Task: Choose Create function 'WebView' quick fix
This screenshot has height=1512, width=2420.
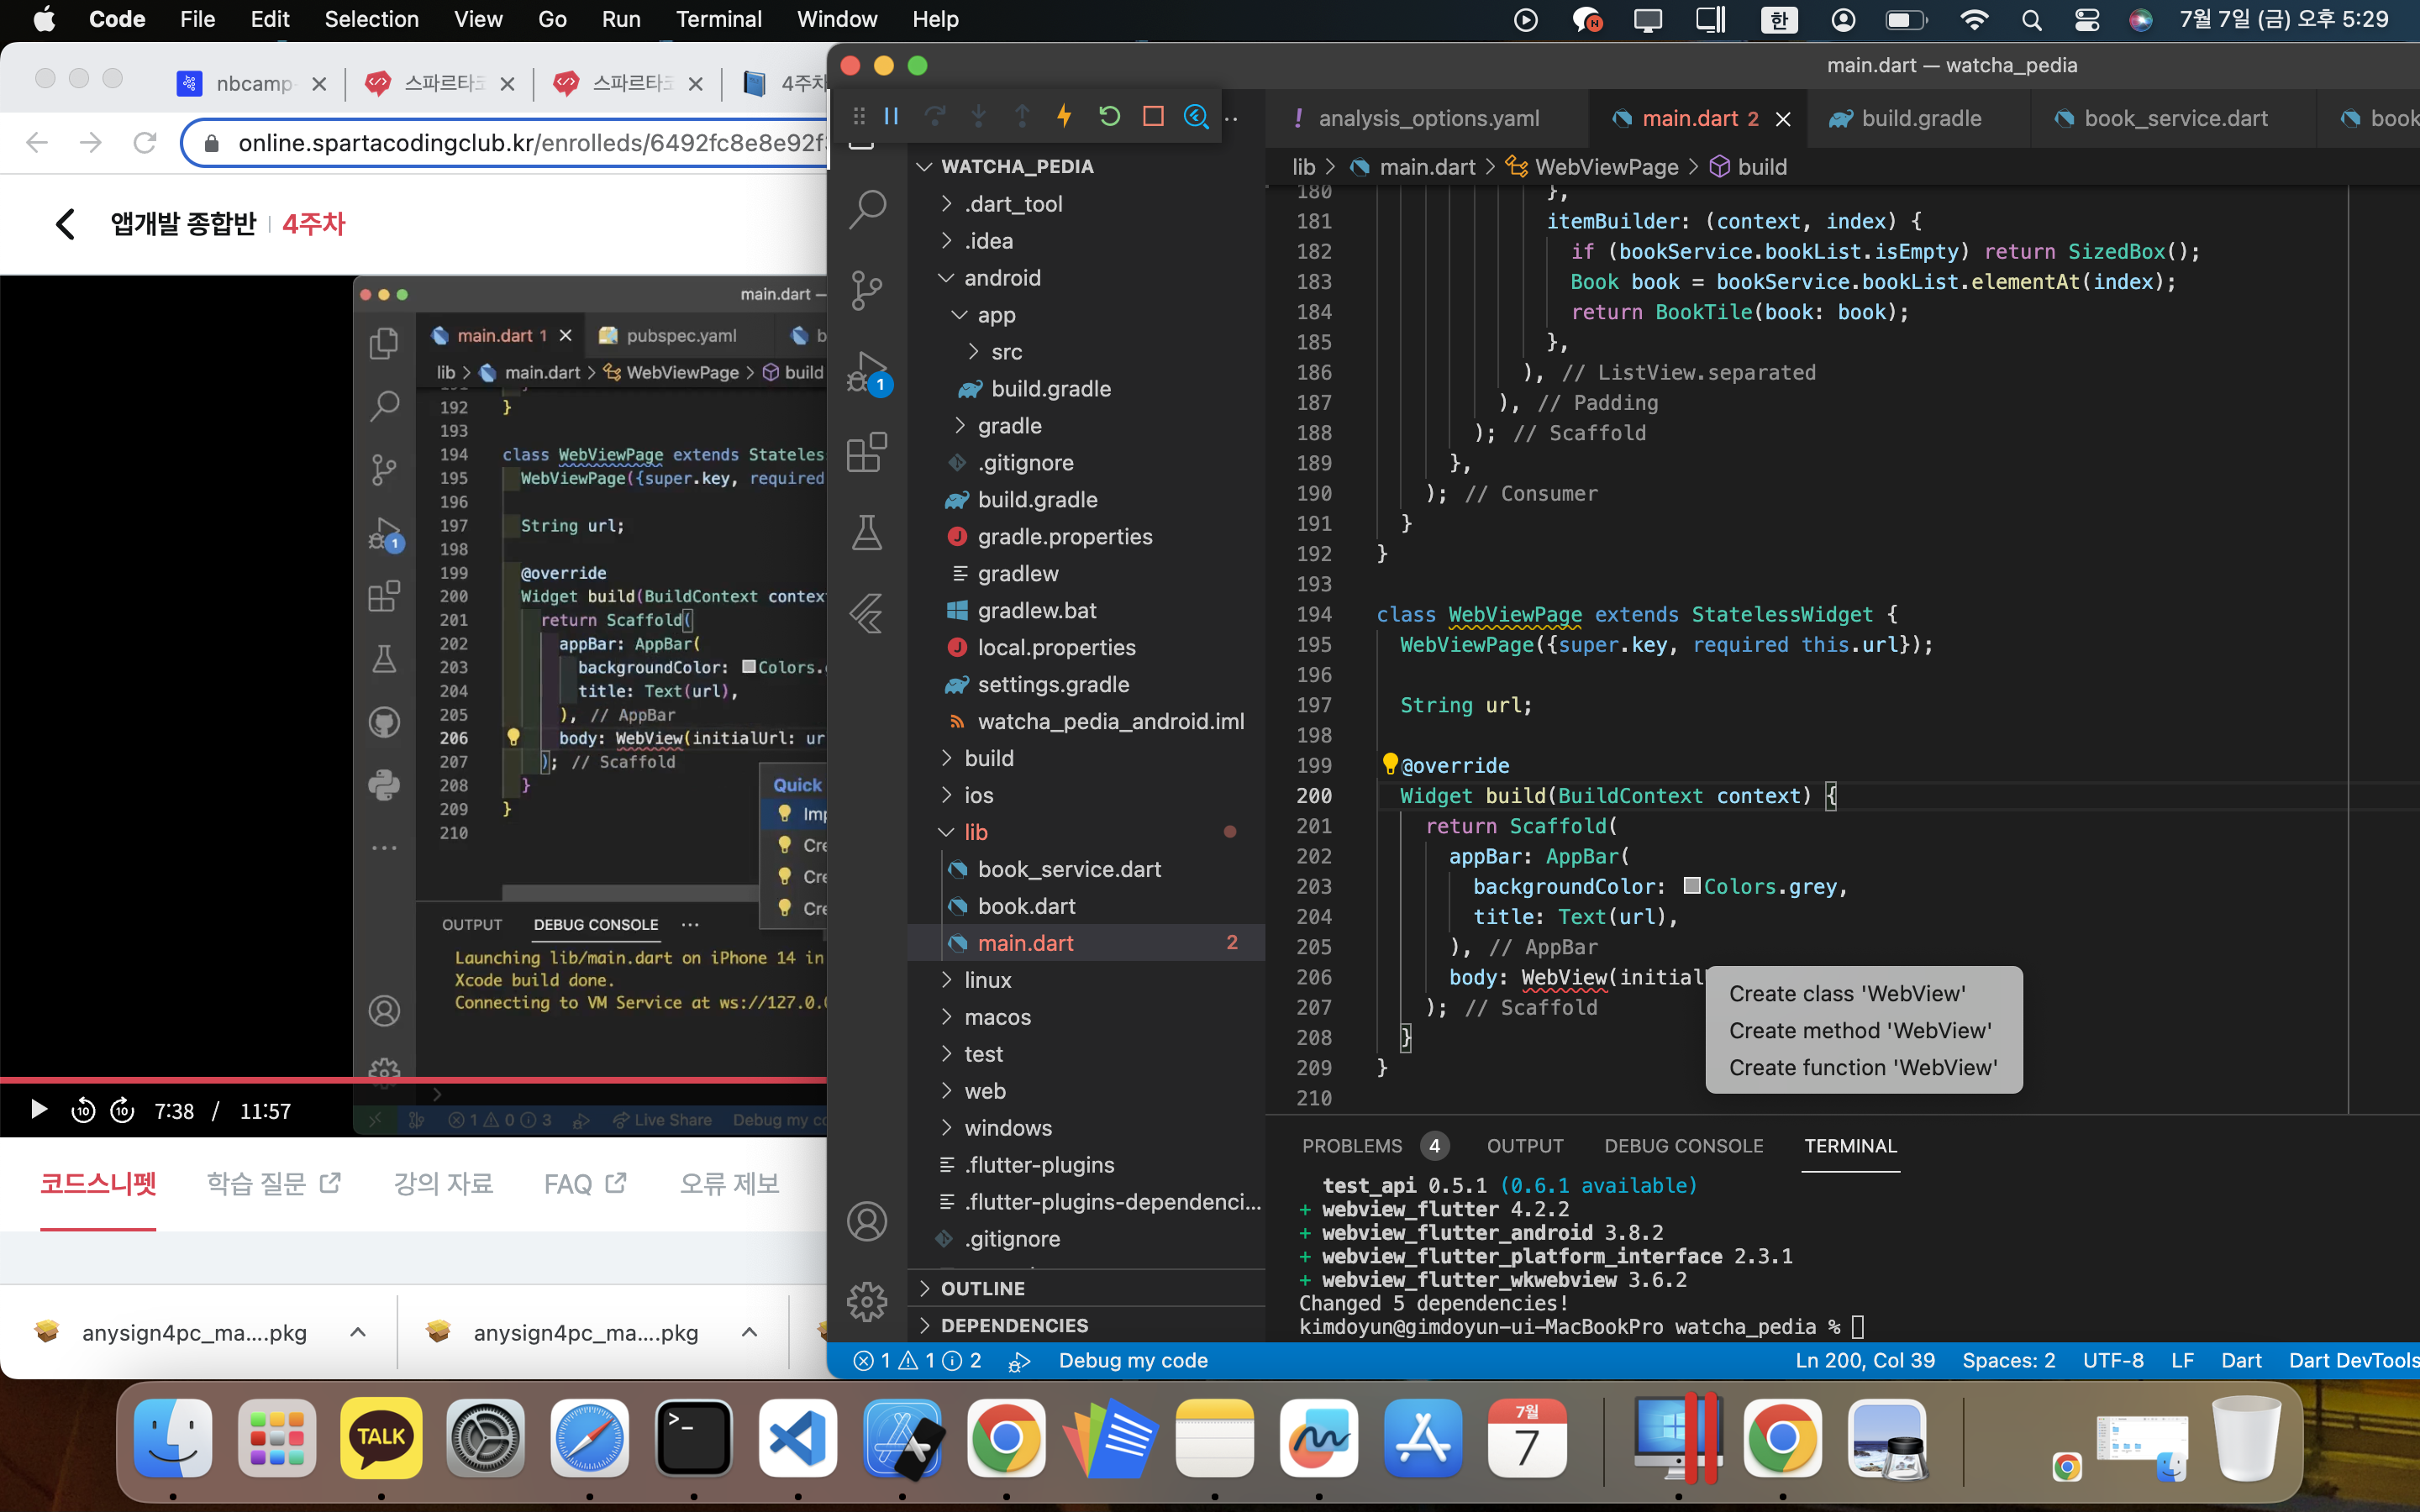Action: (x=1863, y=1067)
